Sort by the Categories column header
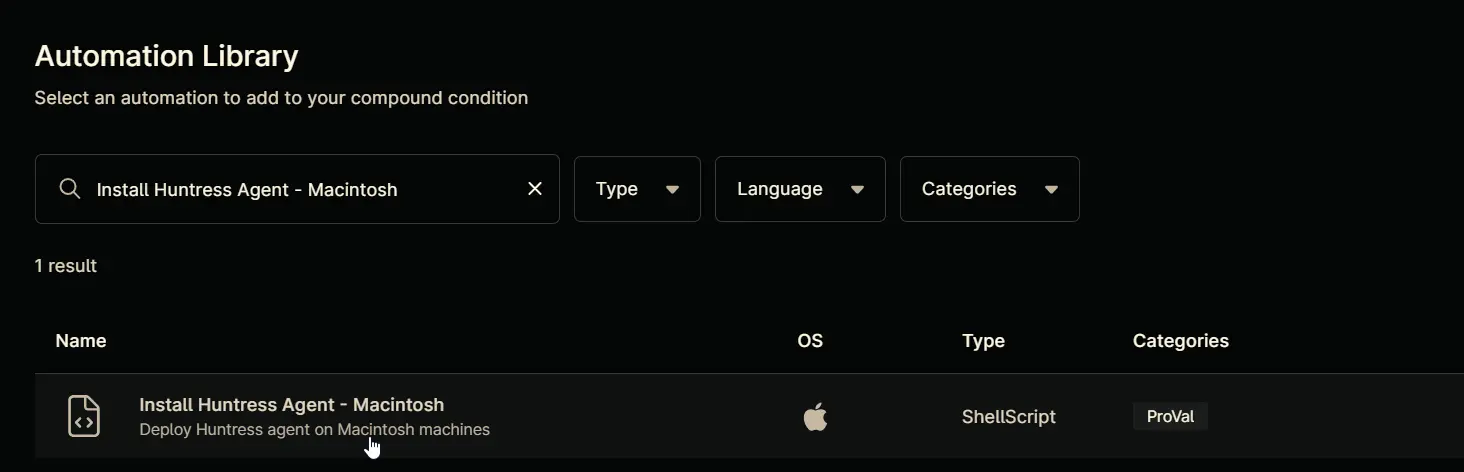Screen dimensions: 1464x472 [x=1181, y=341]
